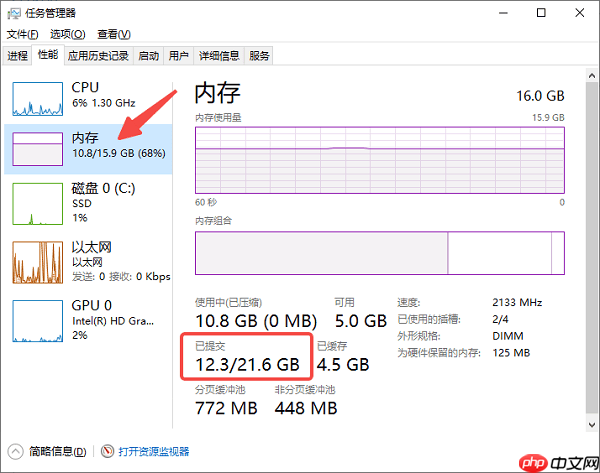Select the 磁盘 0 (C:) disk graph icon

pyautogui.click(x=38, y=204)
